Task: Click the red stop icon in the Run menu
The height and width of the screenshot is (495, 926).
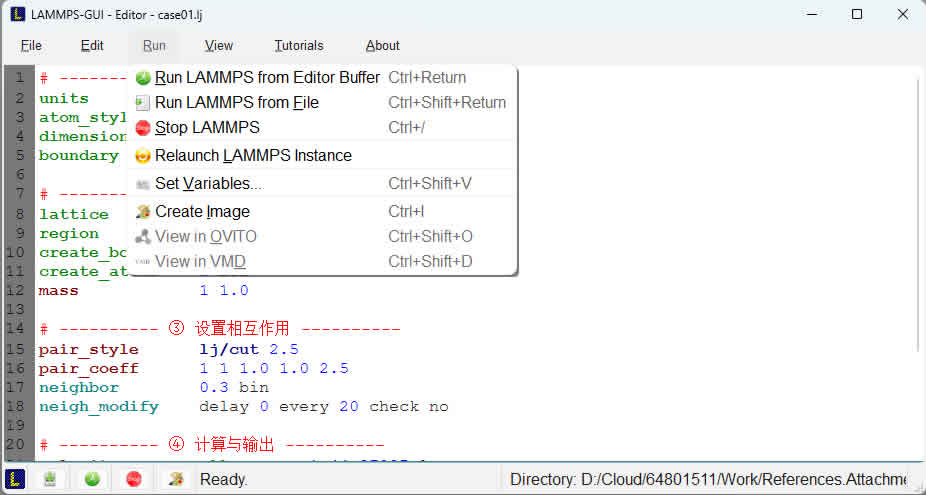Action: [x=143, y=128]
